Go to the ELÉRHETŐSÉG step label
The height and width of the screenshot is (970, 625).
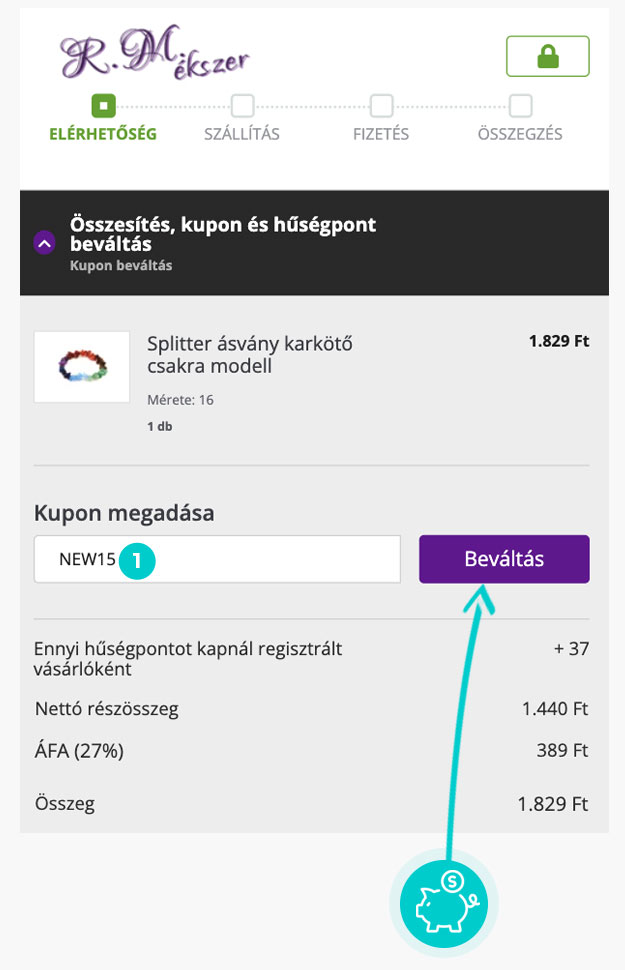click(x=103, y=134)
